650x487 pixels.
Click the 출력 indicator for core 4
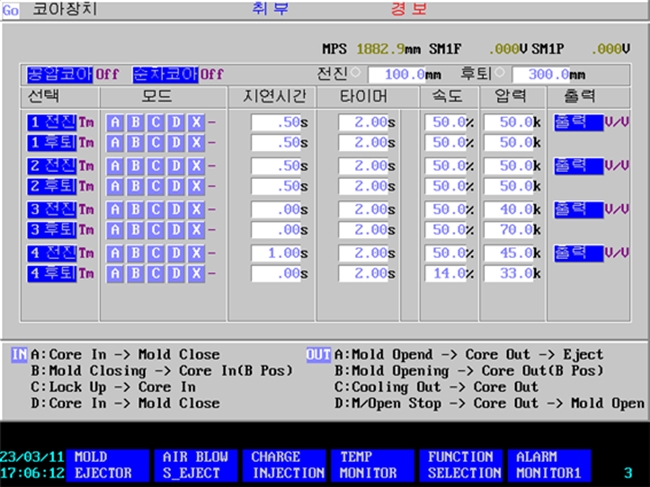(574, 252)
